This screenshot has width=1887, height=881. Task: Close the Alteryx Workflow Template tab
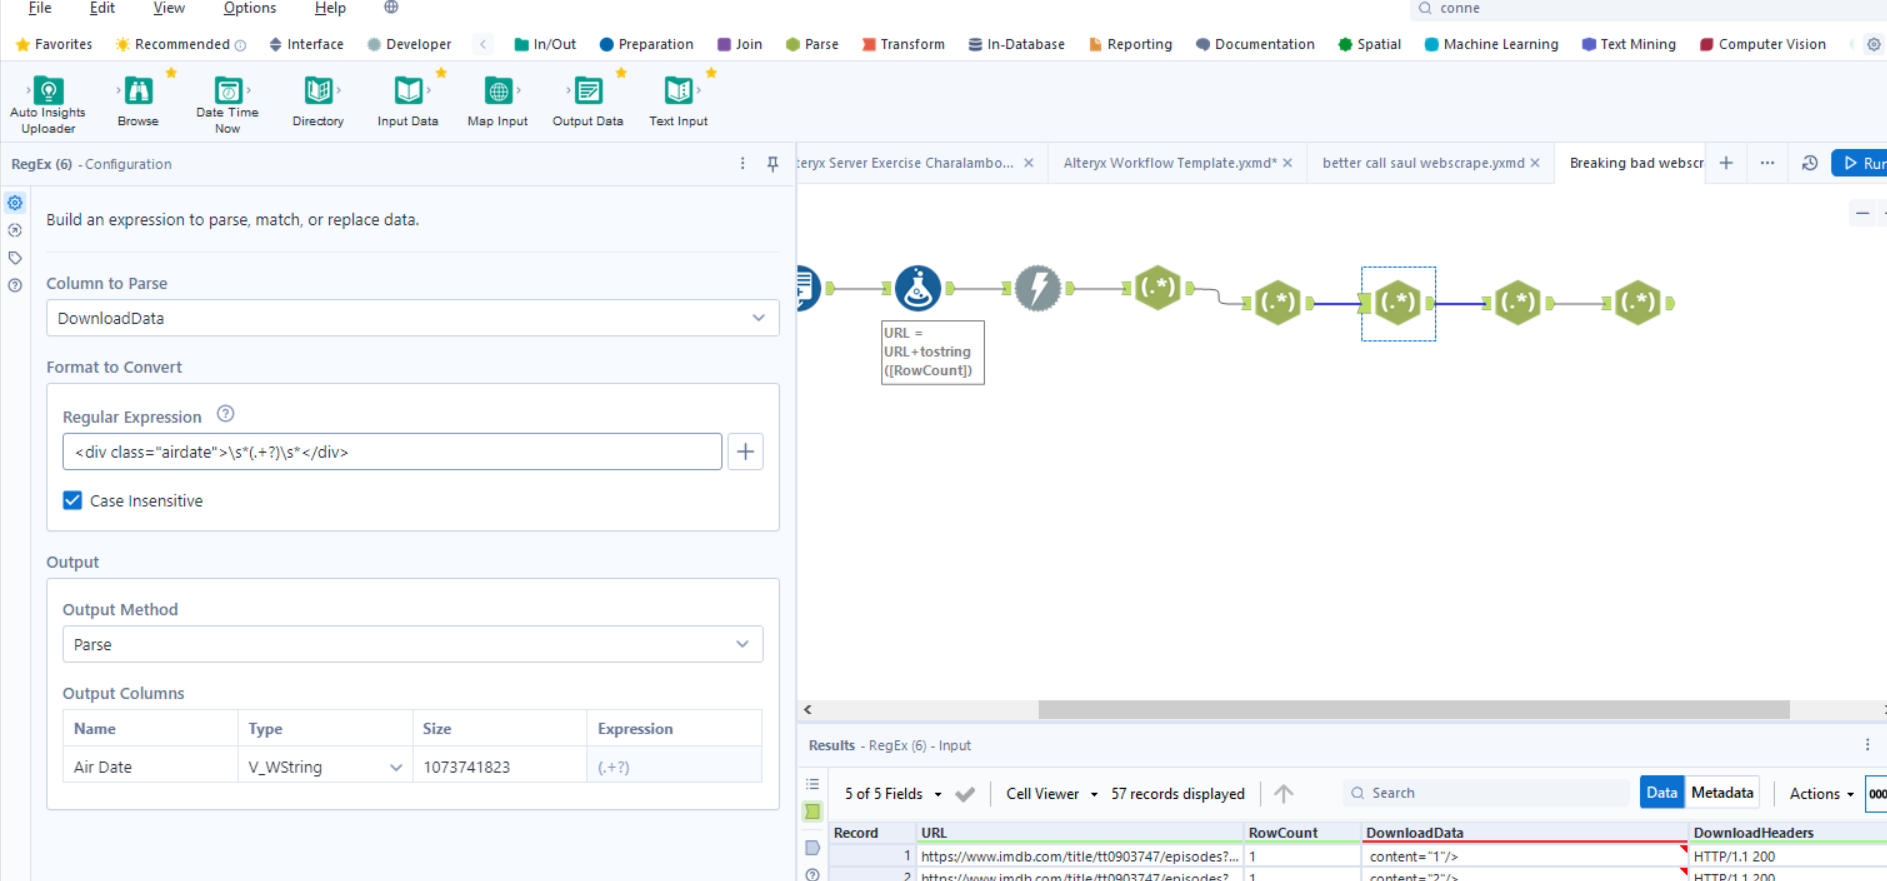[1288, 163]
